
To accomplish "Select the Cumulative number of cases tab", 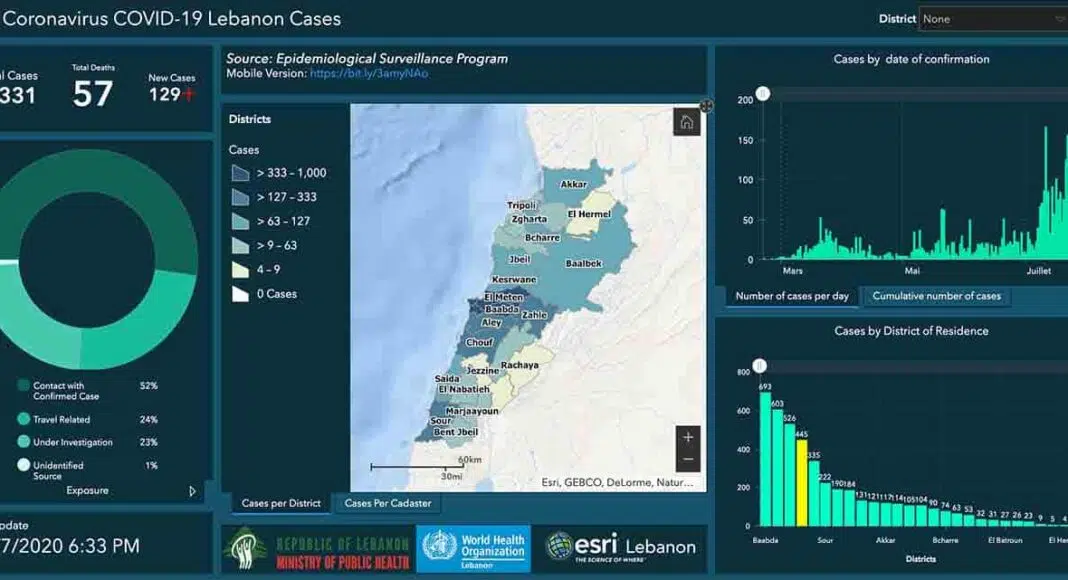I will coord(936,296).
